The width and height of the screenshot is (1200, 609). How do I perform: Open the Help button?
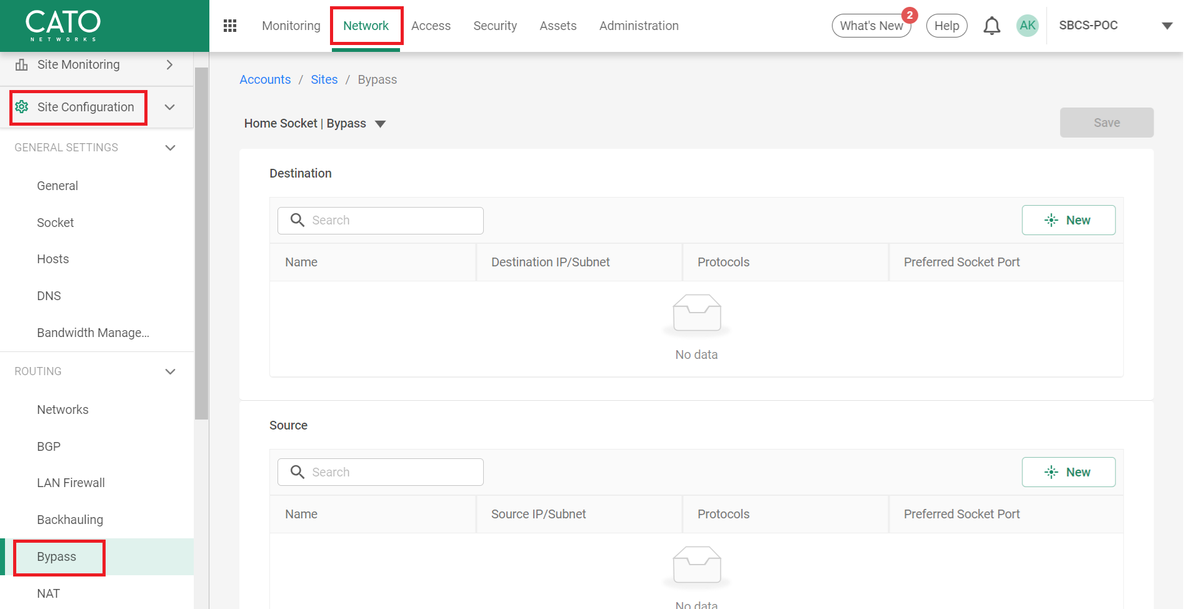[947, 26]
